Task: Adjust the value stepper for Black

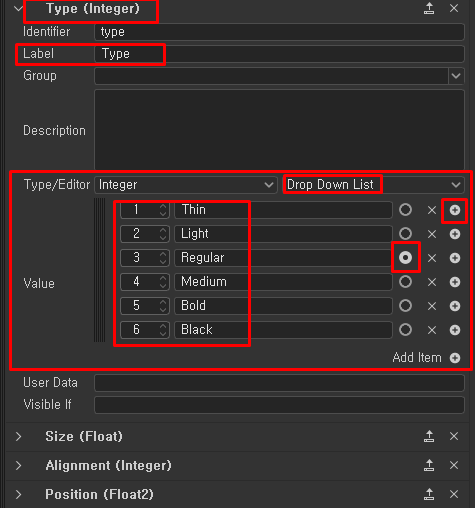Action: click(163, 330)
